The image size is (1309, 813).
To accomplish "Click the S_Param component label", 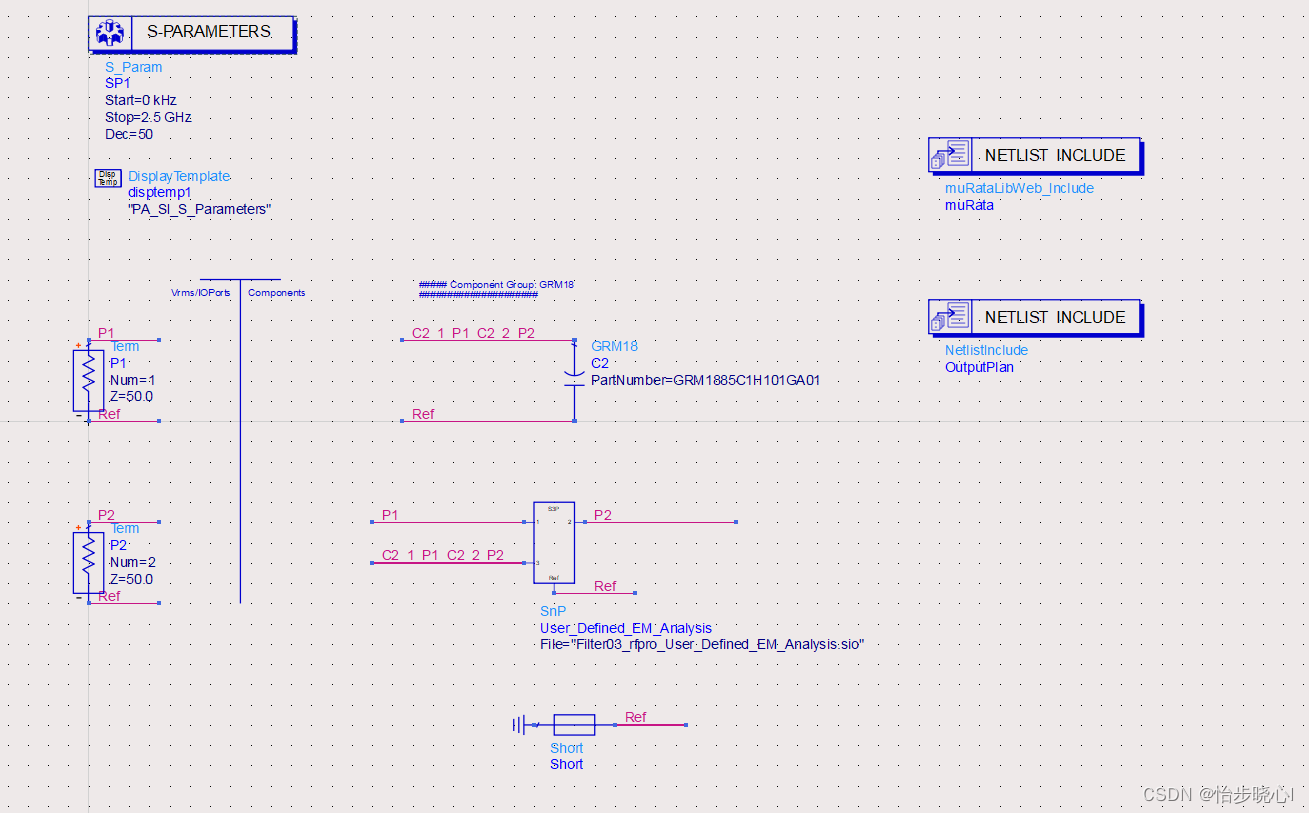I will point(133,67).
